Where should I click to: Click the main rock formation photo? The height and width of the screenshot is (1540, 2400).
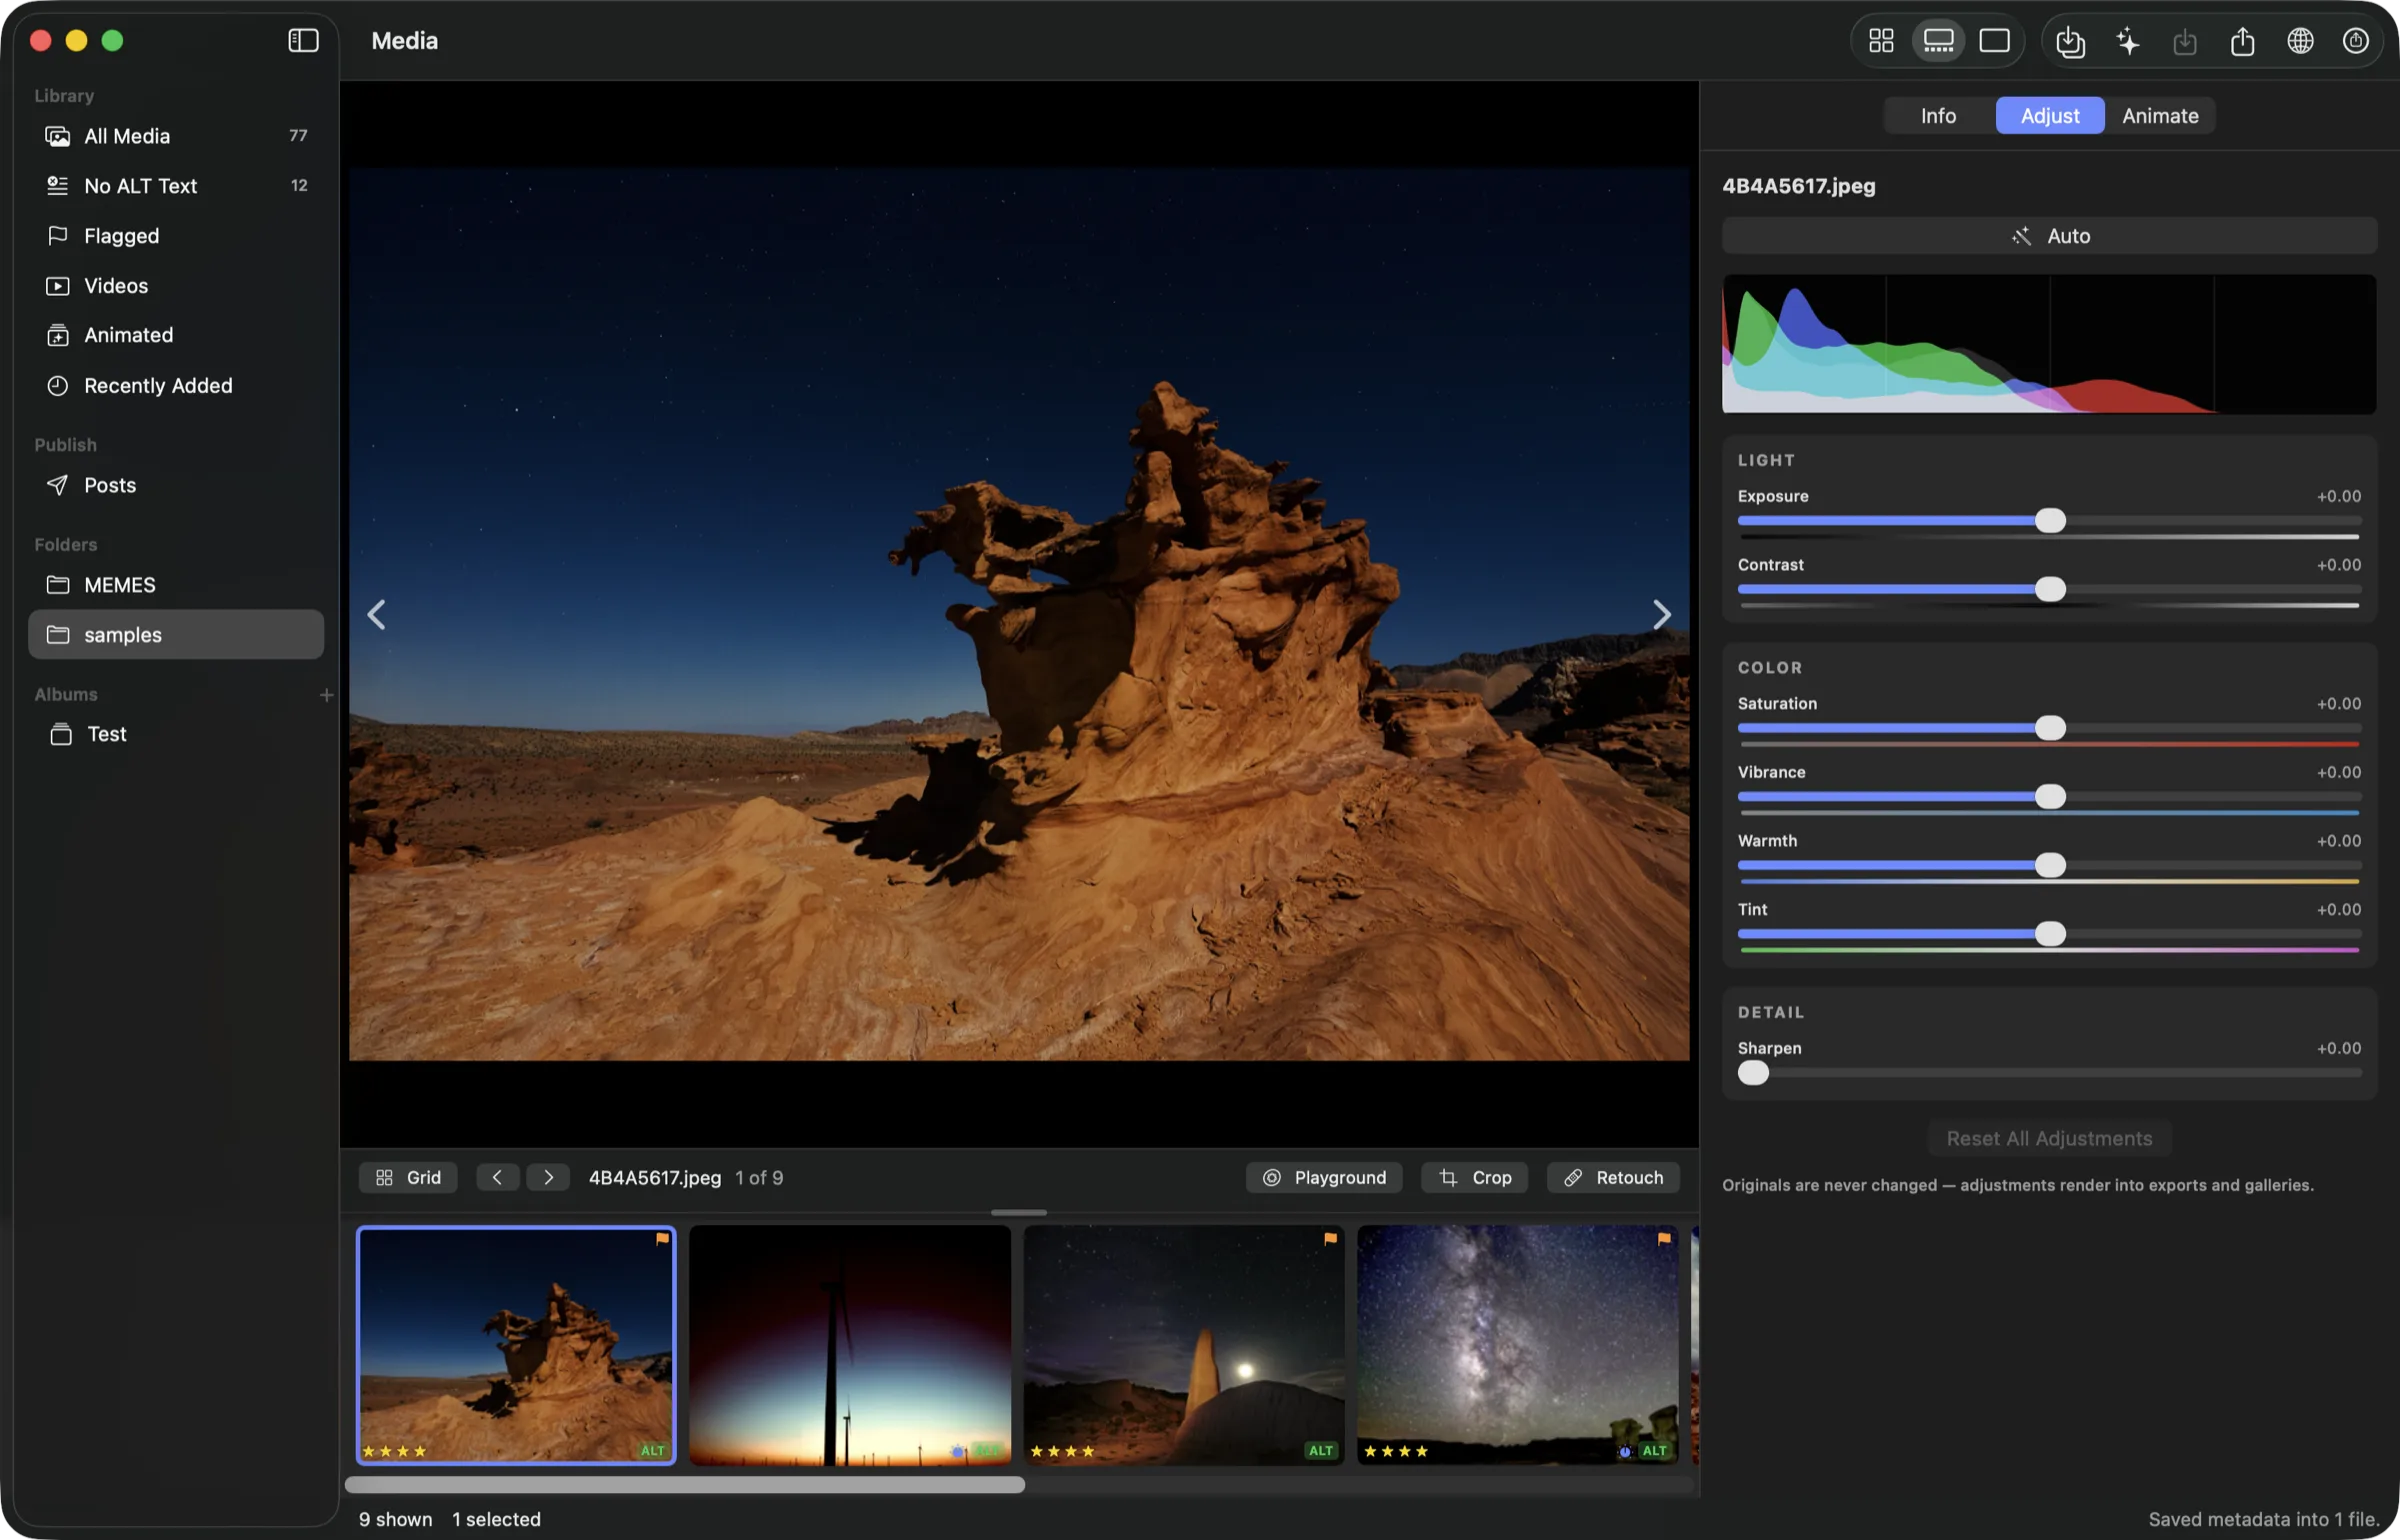pyautogui.click(x=1019, y=614)
